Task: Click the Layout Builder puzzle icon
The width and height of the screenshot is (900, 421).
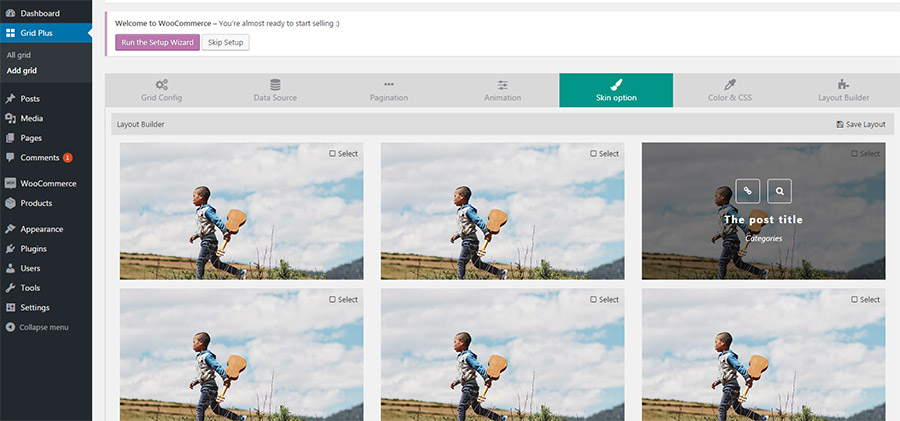Action: 843,84
